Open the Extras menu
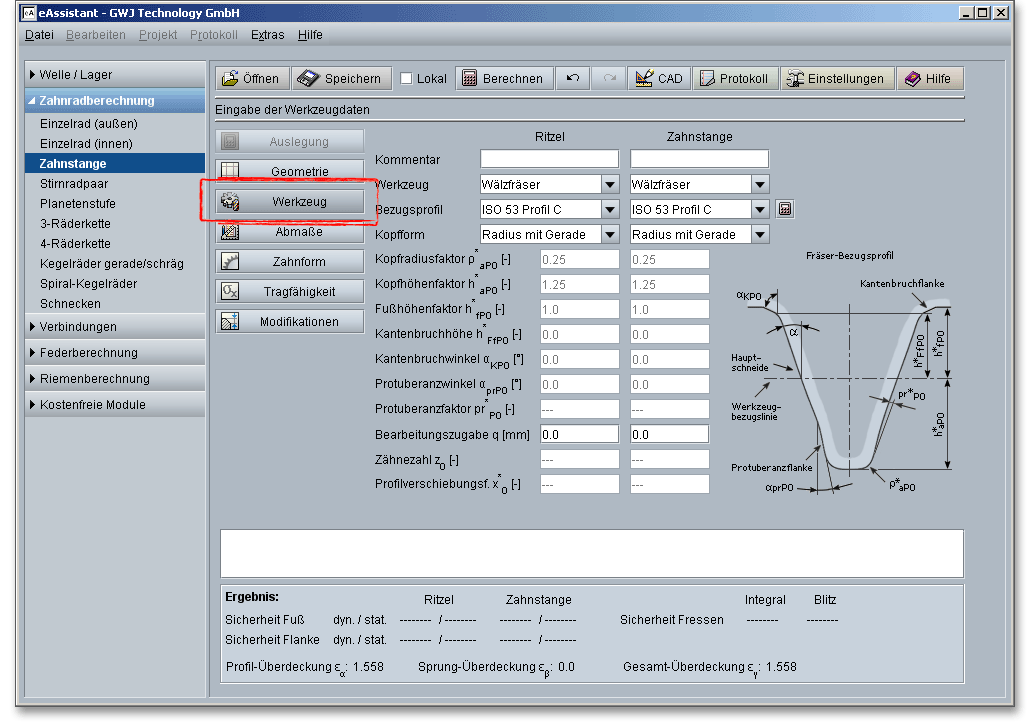Screen dimensions: 1030x722 point(267,35)
